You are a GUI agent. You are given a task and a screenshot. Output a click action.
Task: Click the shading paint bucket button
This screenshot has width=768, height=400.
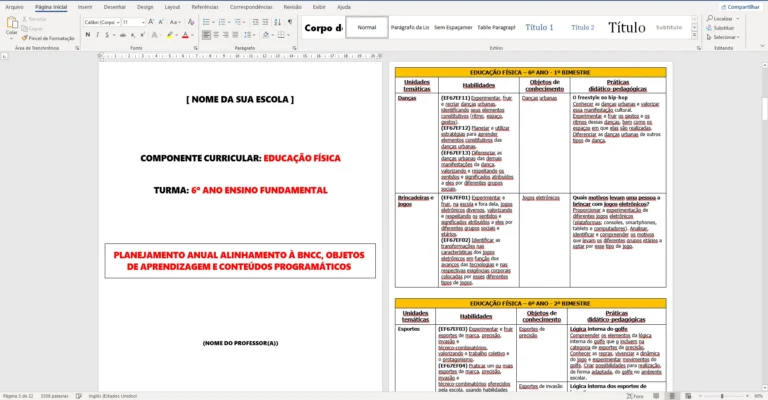265,35
